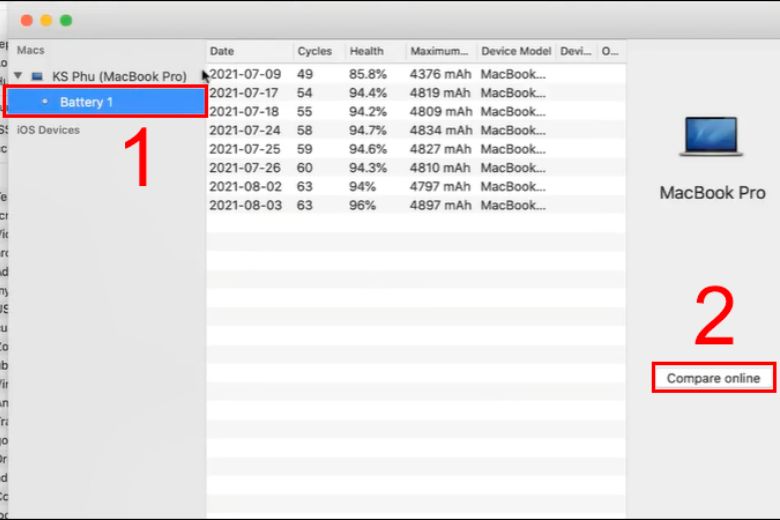
Task: Zoom the window with green button
Action: [66, 20]
